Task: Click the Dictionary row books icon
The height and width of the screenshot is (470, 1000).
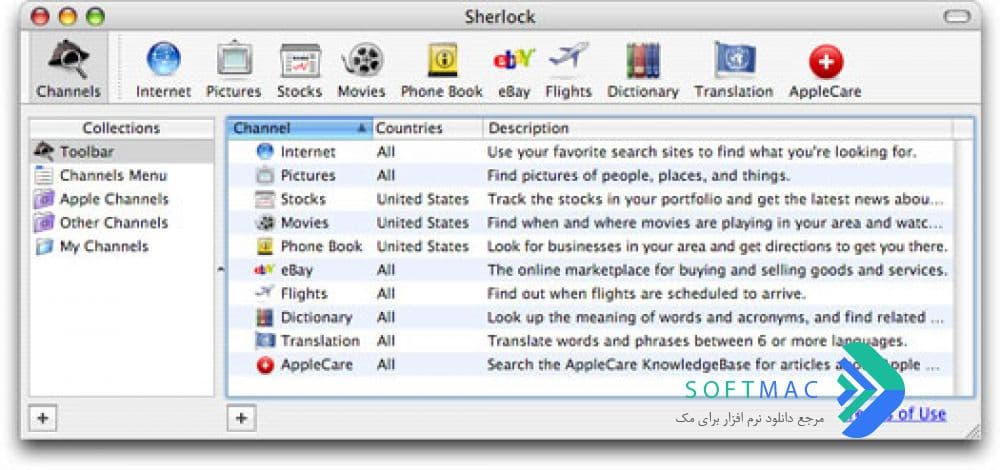Action: [264, 317]
